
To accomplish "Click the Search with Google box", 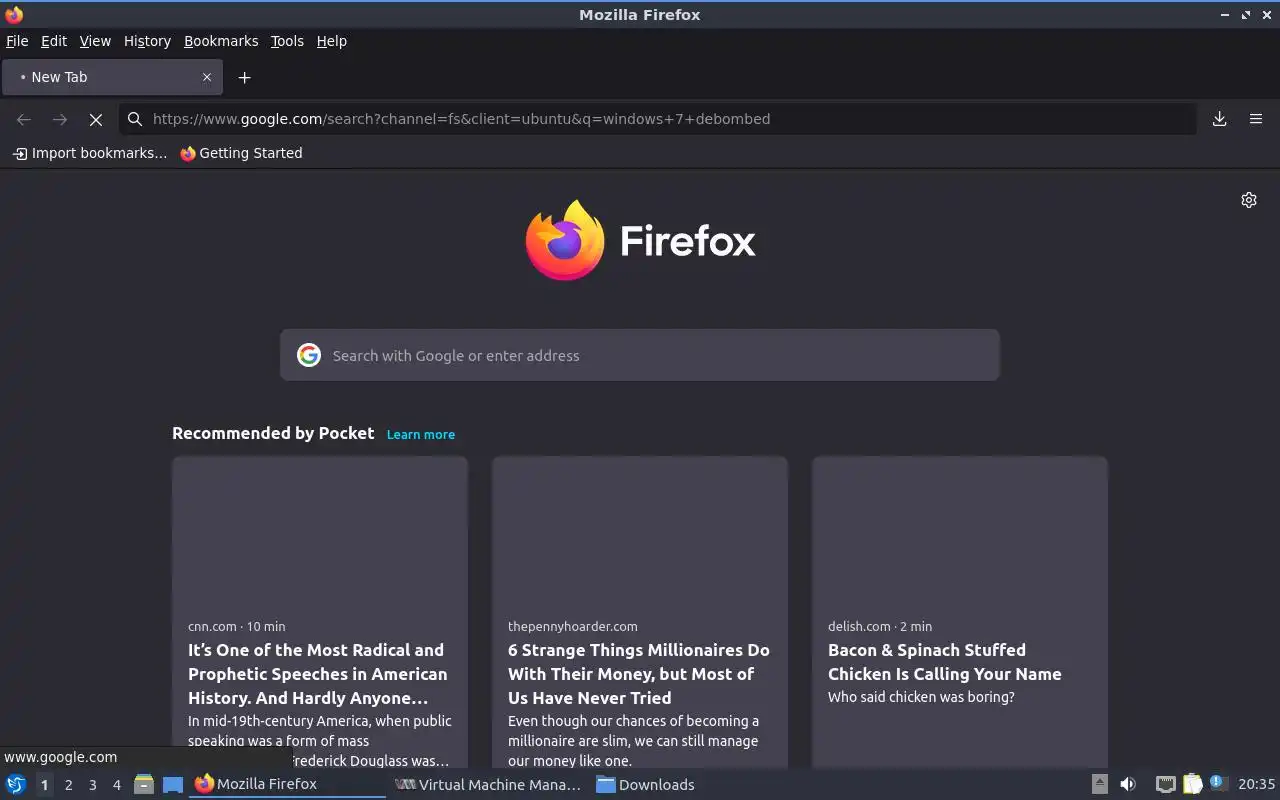I will click(x=640, y=355).
